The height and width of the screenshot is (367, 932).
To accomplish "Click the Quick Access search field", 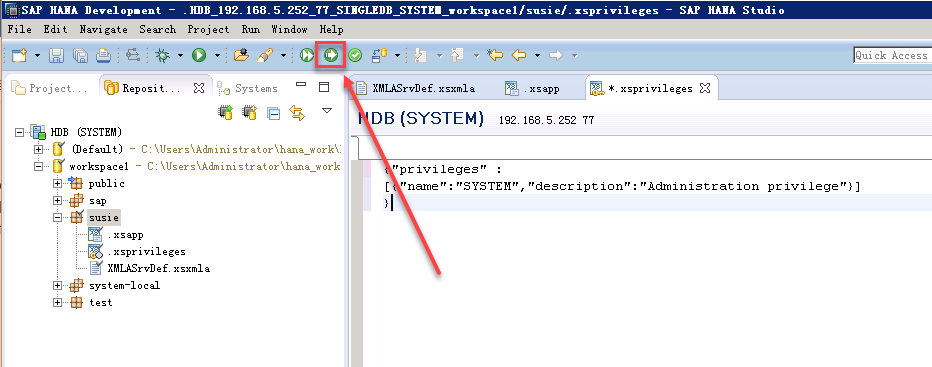I will 892,55.
